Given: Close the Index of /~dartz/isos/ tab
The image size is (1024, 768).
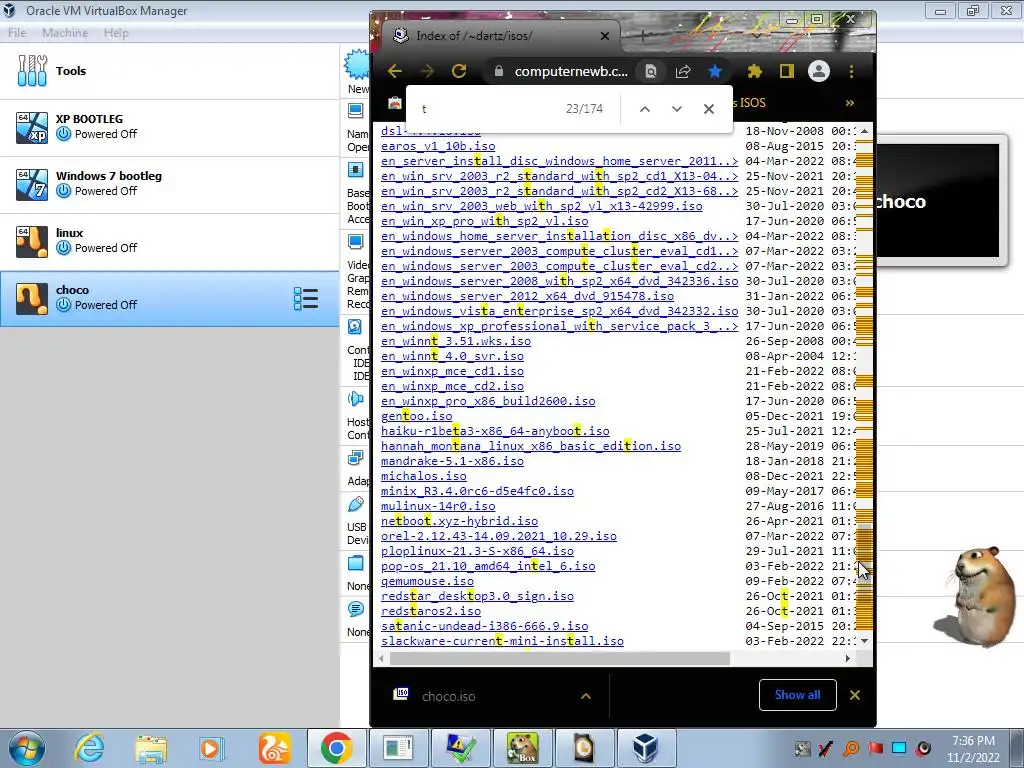Looking at the screenshot, I should click(605, 36).
